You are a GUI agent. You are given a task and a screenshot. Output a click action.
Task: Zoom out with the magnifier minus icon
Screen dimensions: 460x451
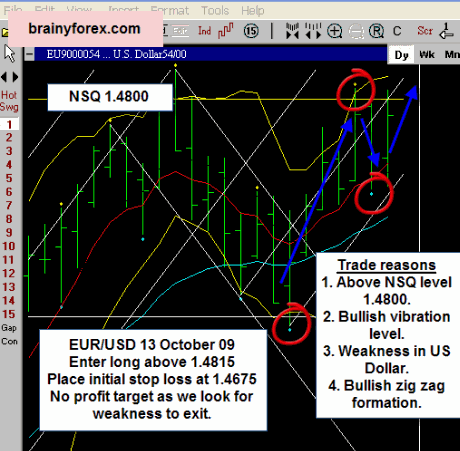[356, 32]
